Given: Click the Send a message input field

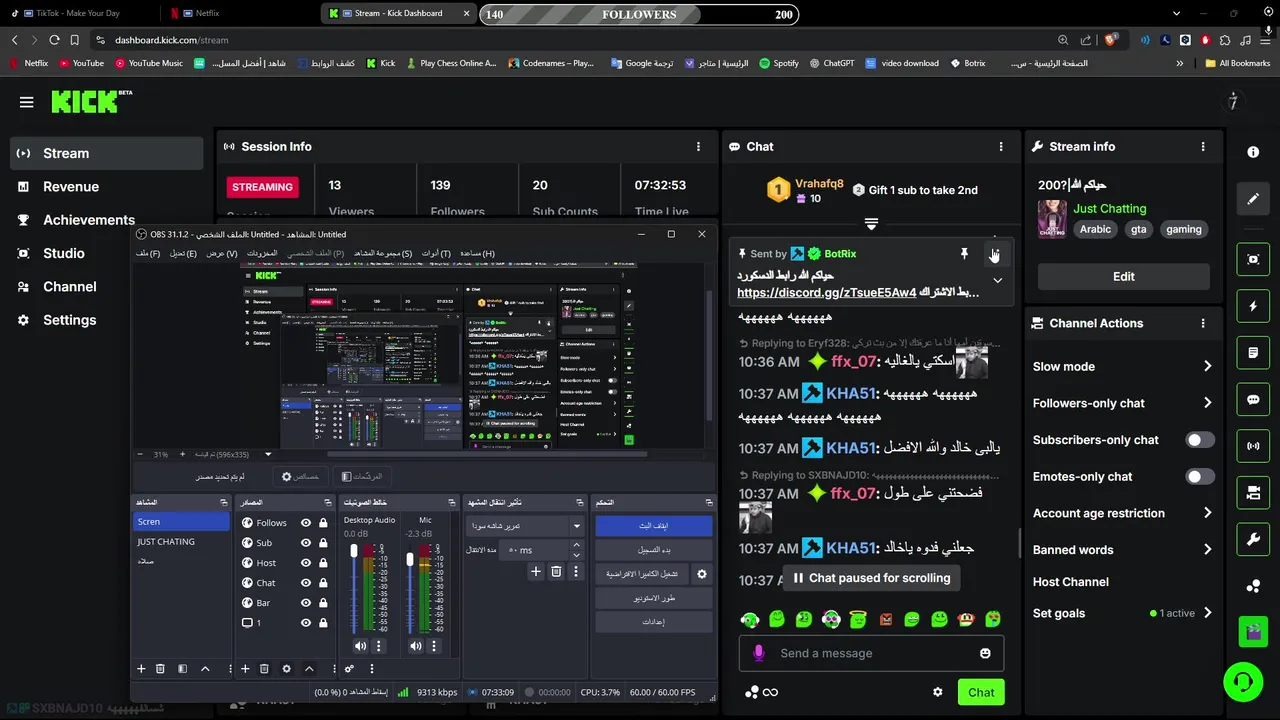Looking at the screenshot, I should coord(870,653).
